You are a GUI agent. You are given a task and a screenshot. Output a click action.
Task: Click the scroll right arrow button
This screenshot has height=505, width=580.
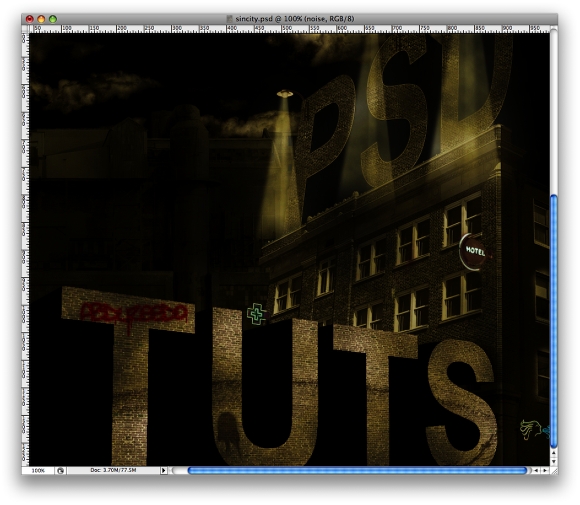(545, 471)
